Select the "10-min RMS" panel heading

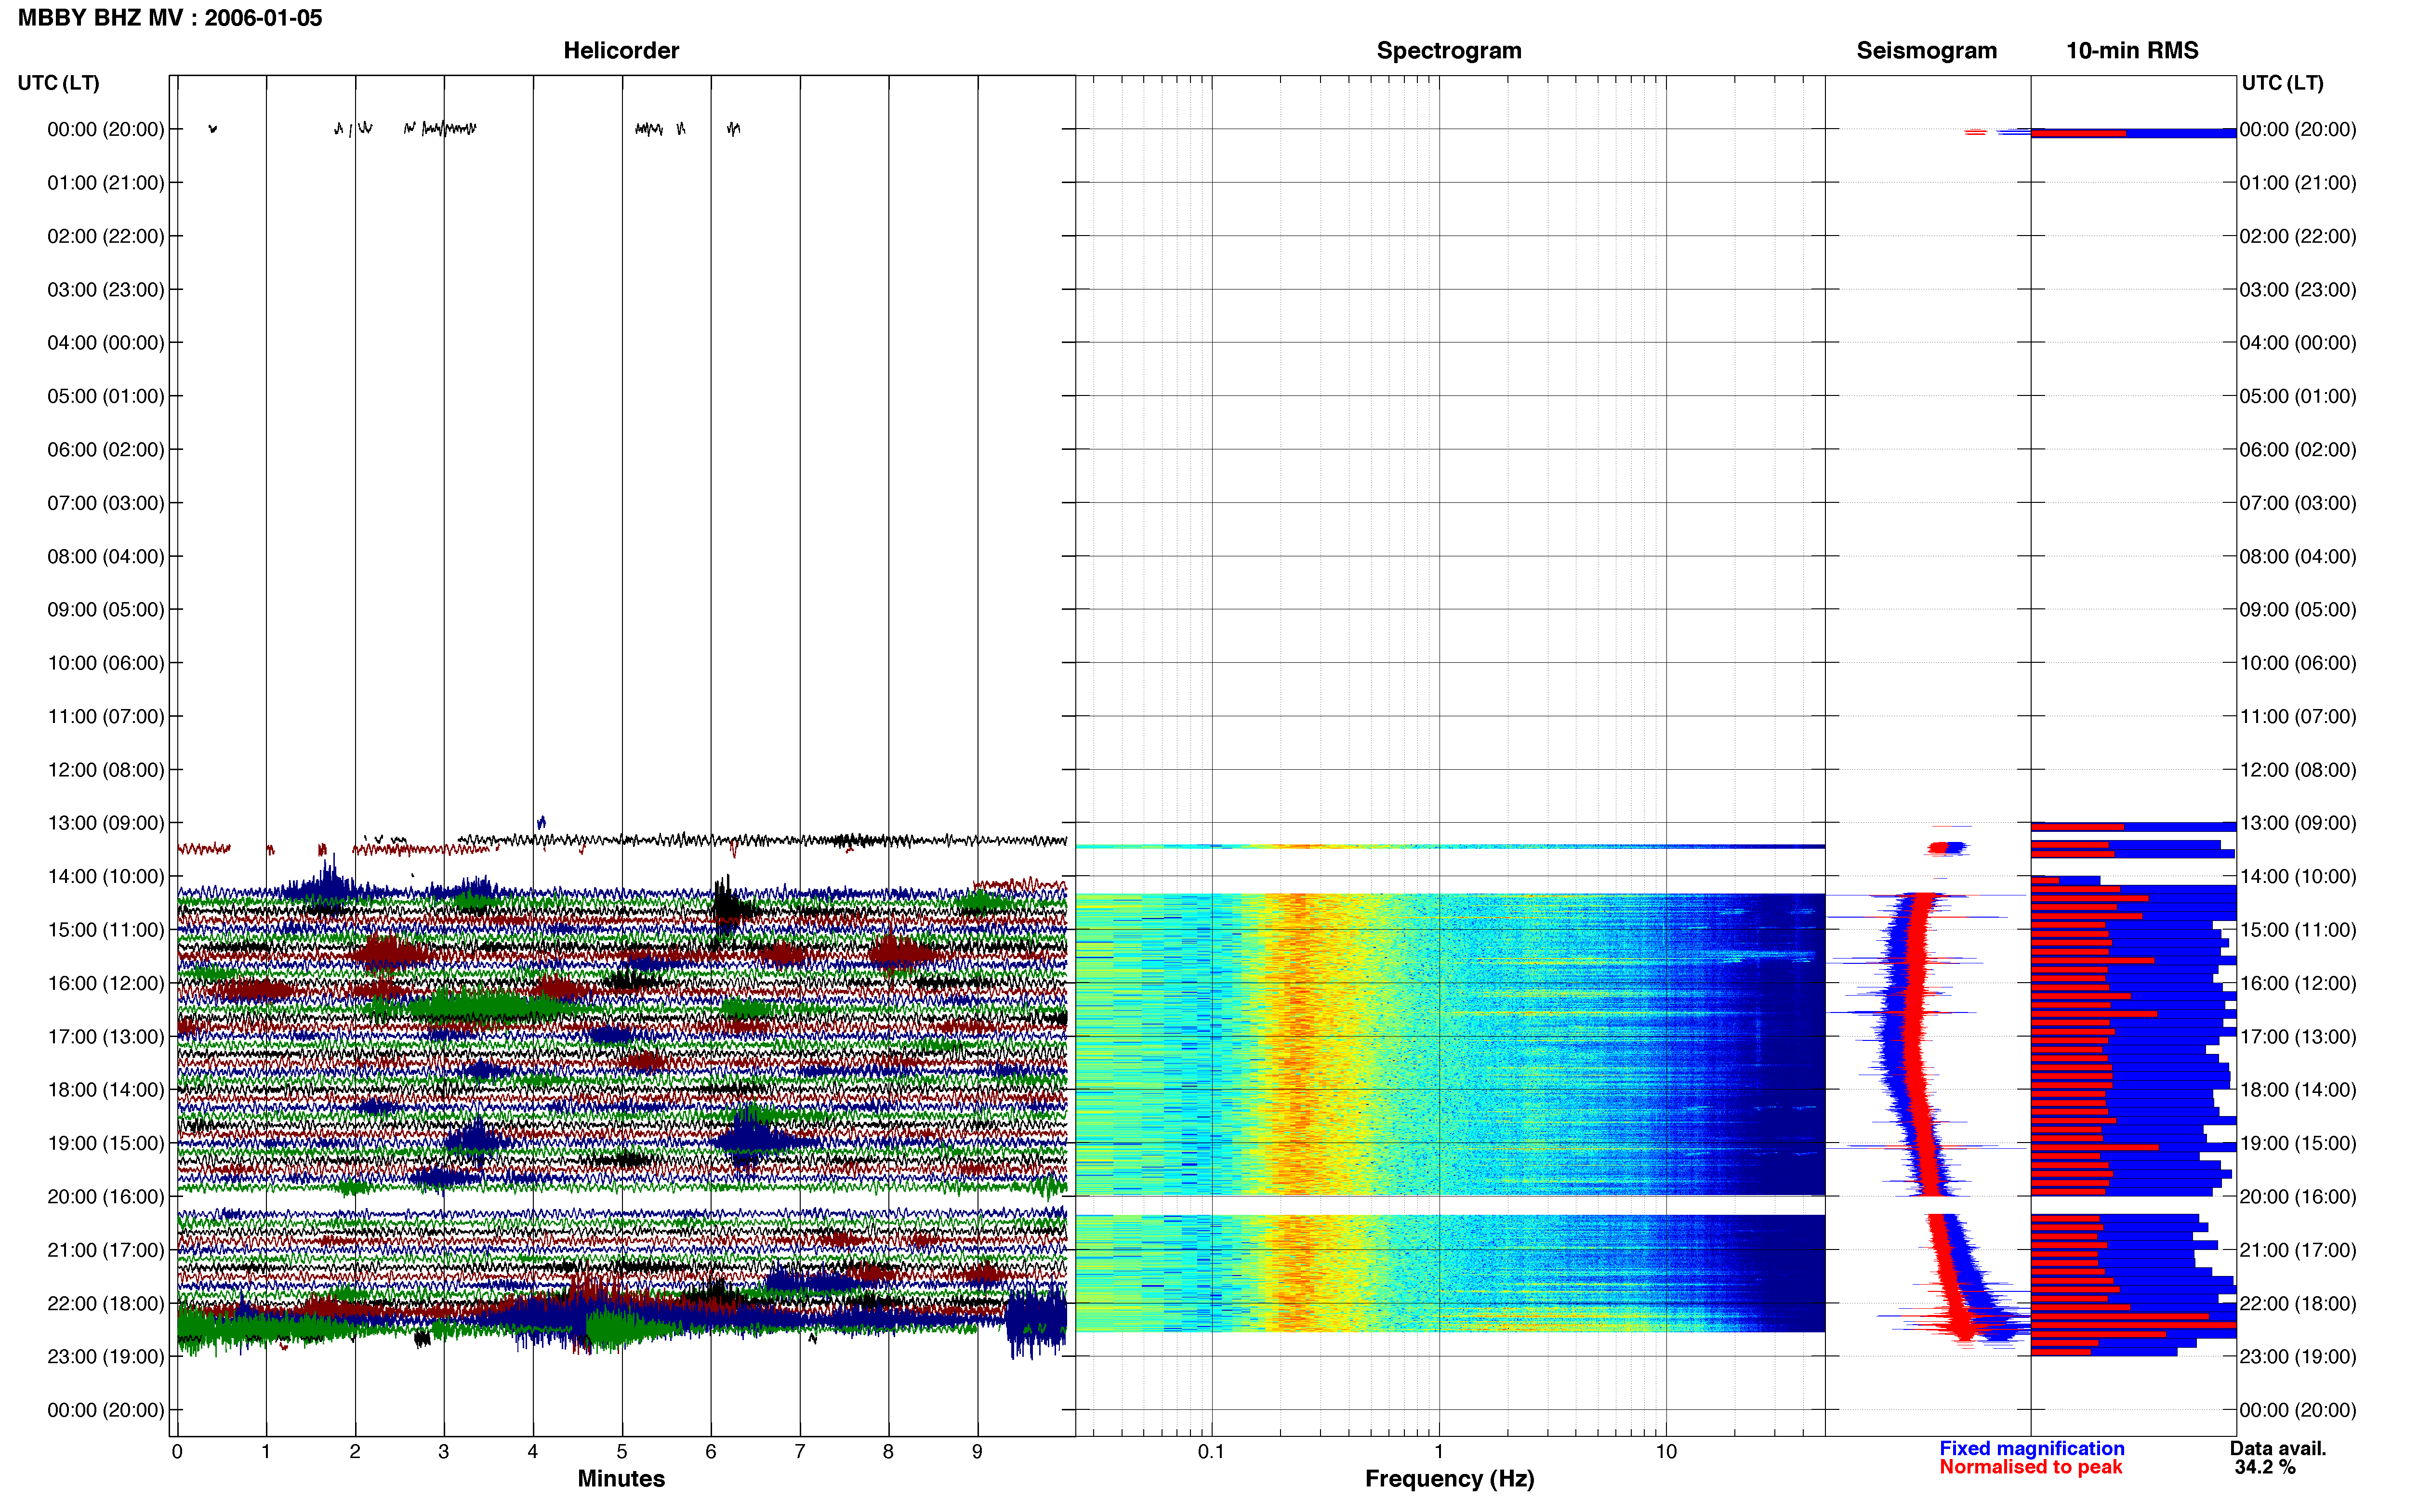(2132, 51)
